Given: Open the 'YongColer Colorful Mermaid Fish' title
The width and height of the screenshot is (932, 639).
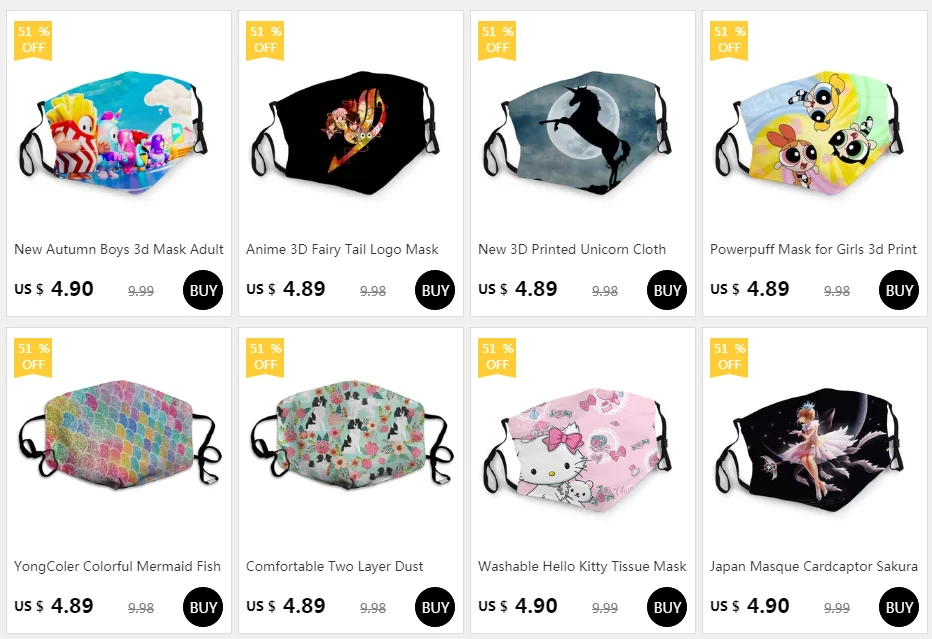Looking at the screenshot, I should coord(118,566).
